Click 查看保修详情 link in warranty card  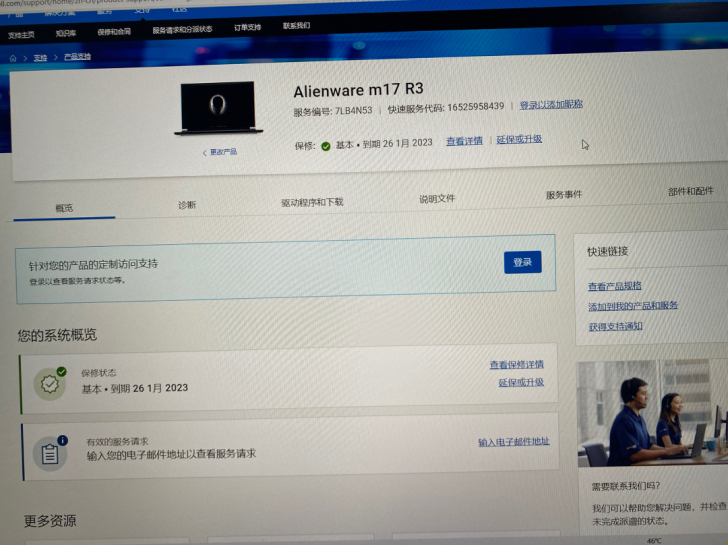[x=516, y=364]
